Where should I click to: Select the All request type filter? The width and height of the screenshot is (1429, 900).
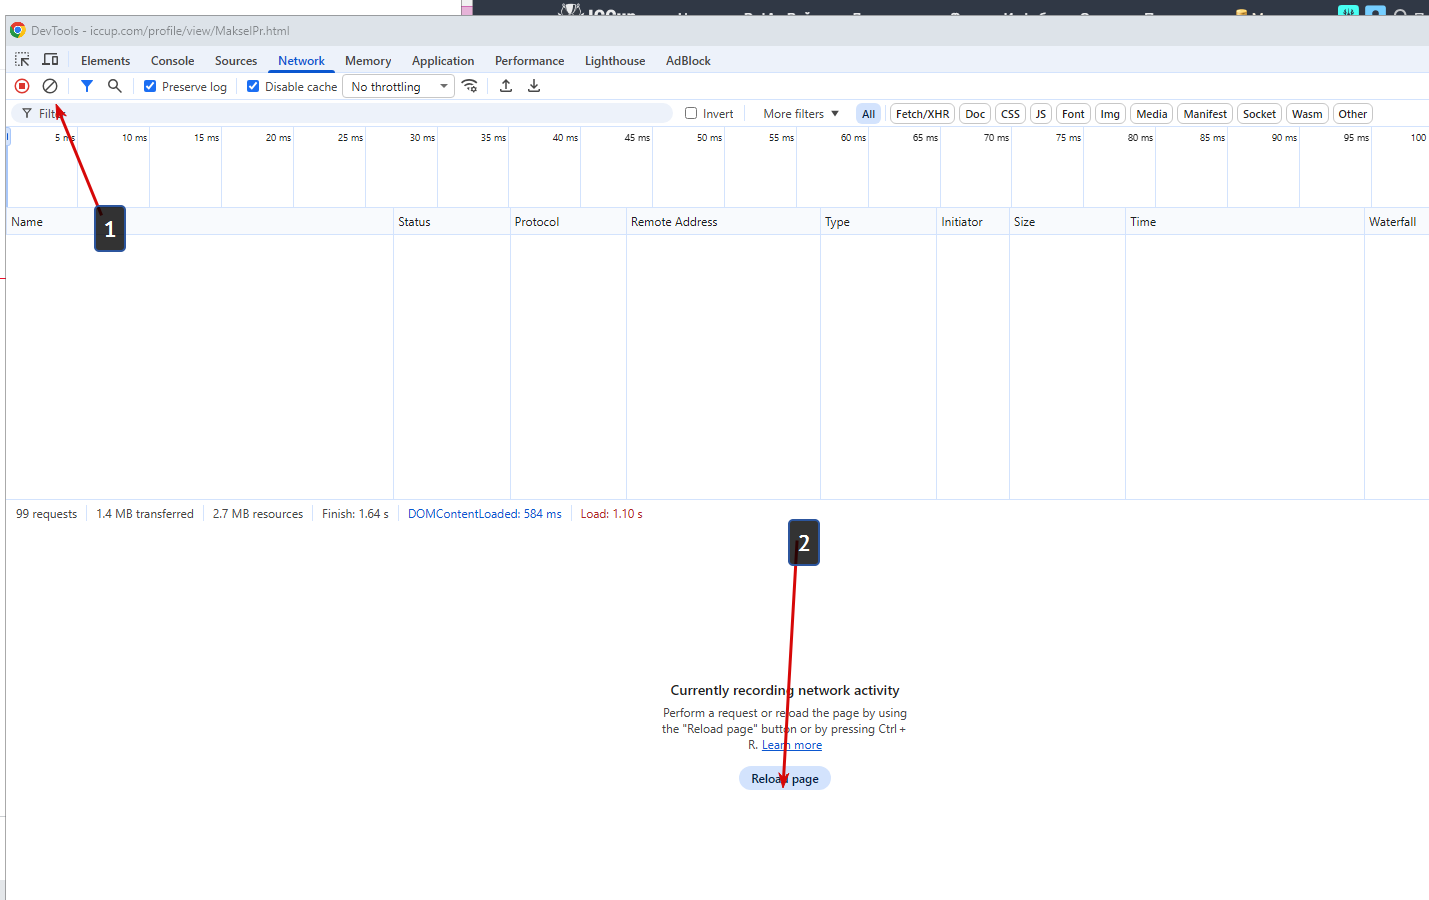869,113
